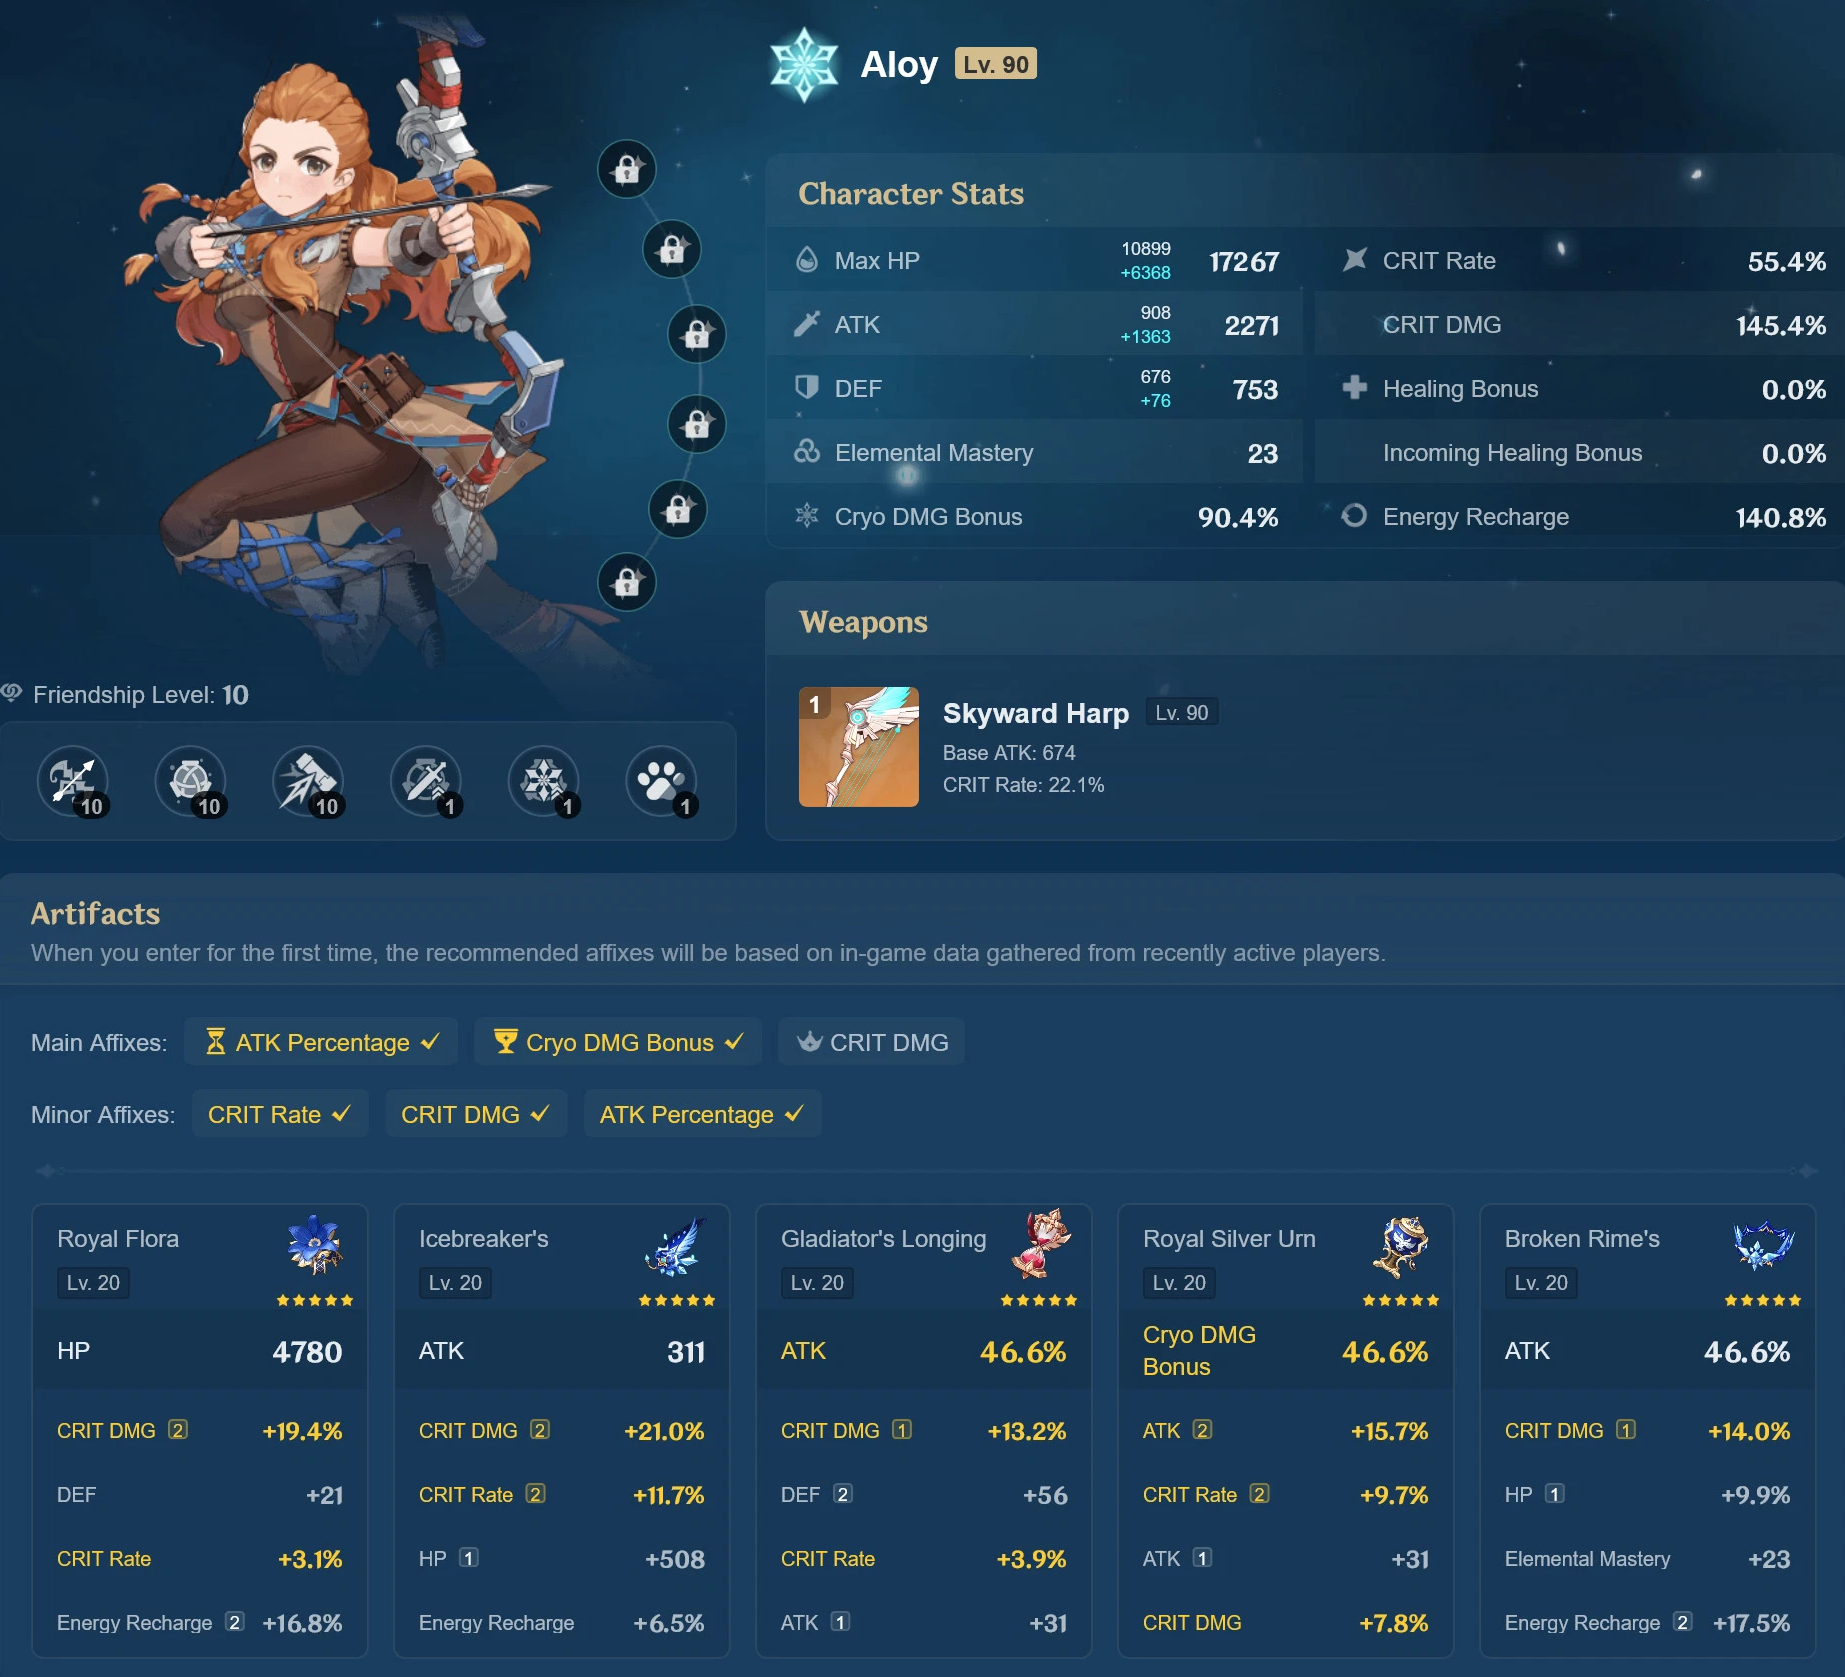Open the bow normal attack talent icon
The height and width of the screenshot is (1677, 1845).
pos(73,781)
